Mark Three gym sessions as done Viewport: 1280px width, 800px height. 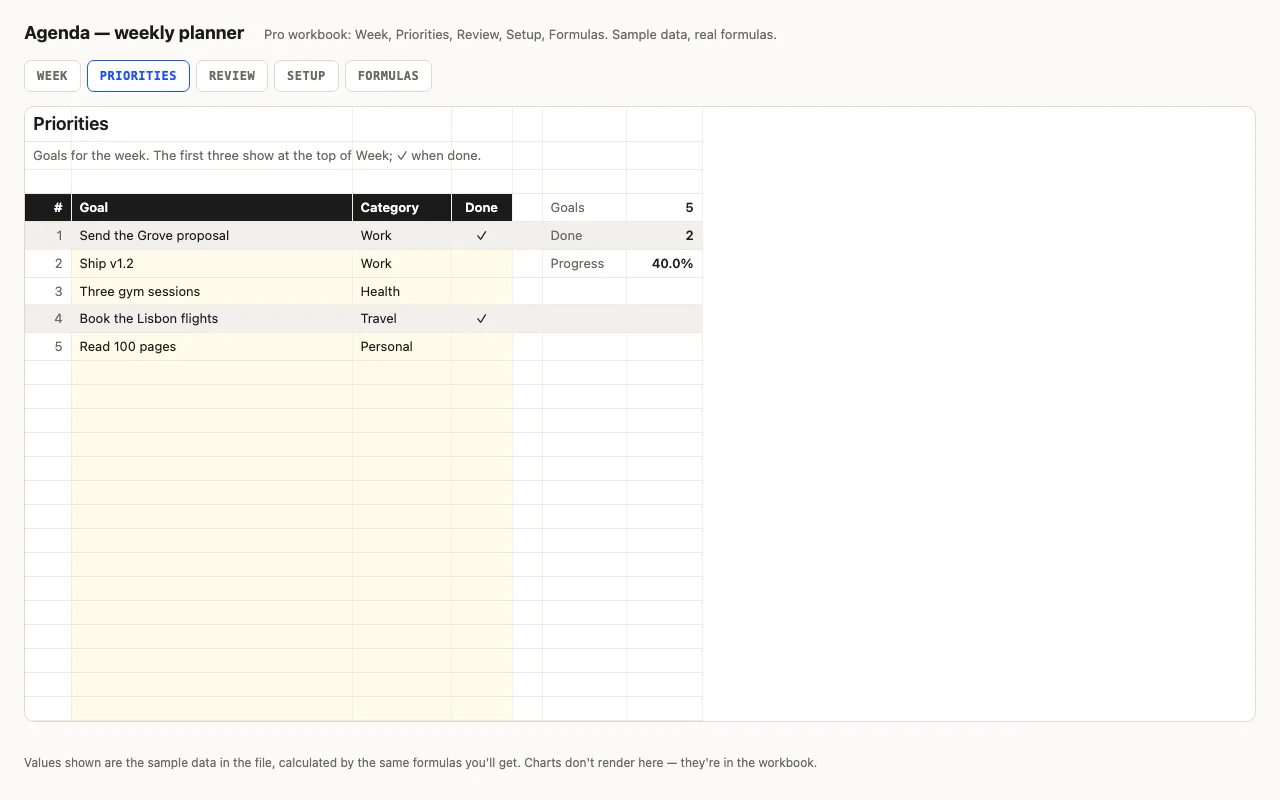pyautogui.click(x=482, y=292)
